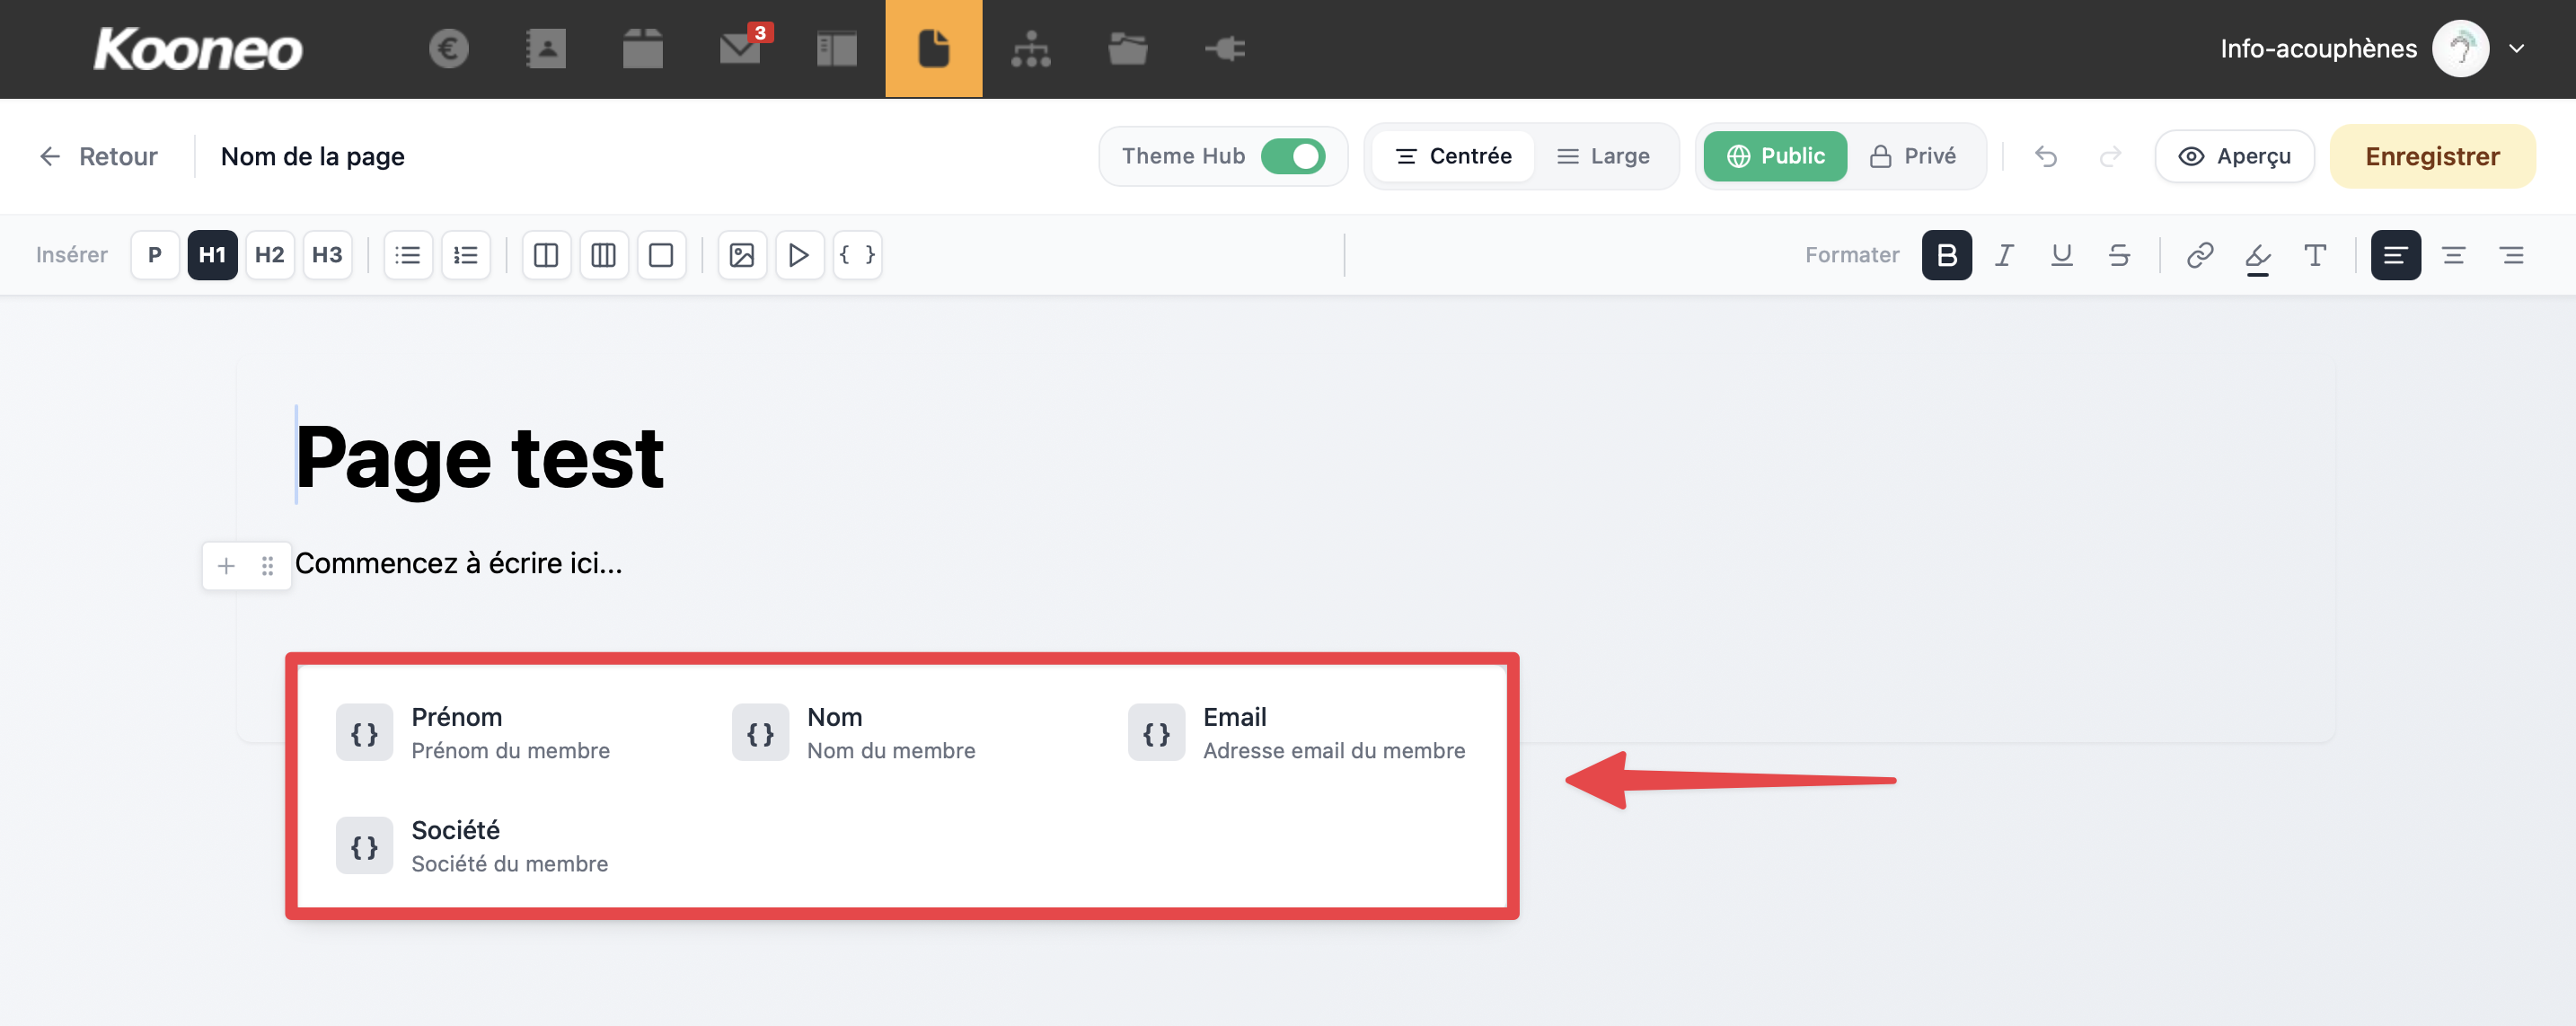
Task: Apply strikethrough formatting
Action: (2118, 255)
